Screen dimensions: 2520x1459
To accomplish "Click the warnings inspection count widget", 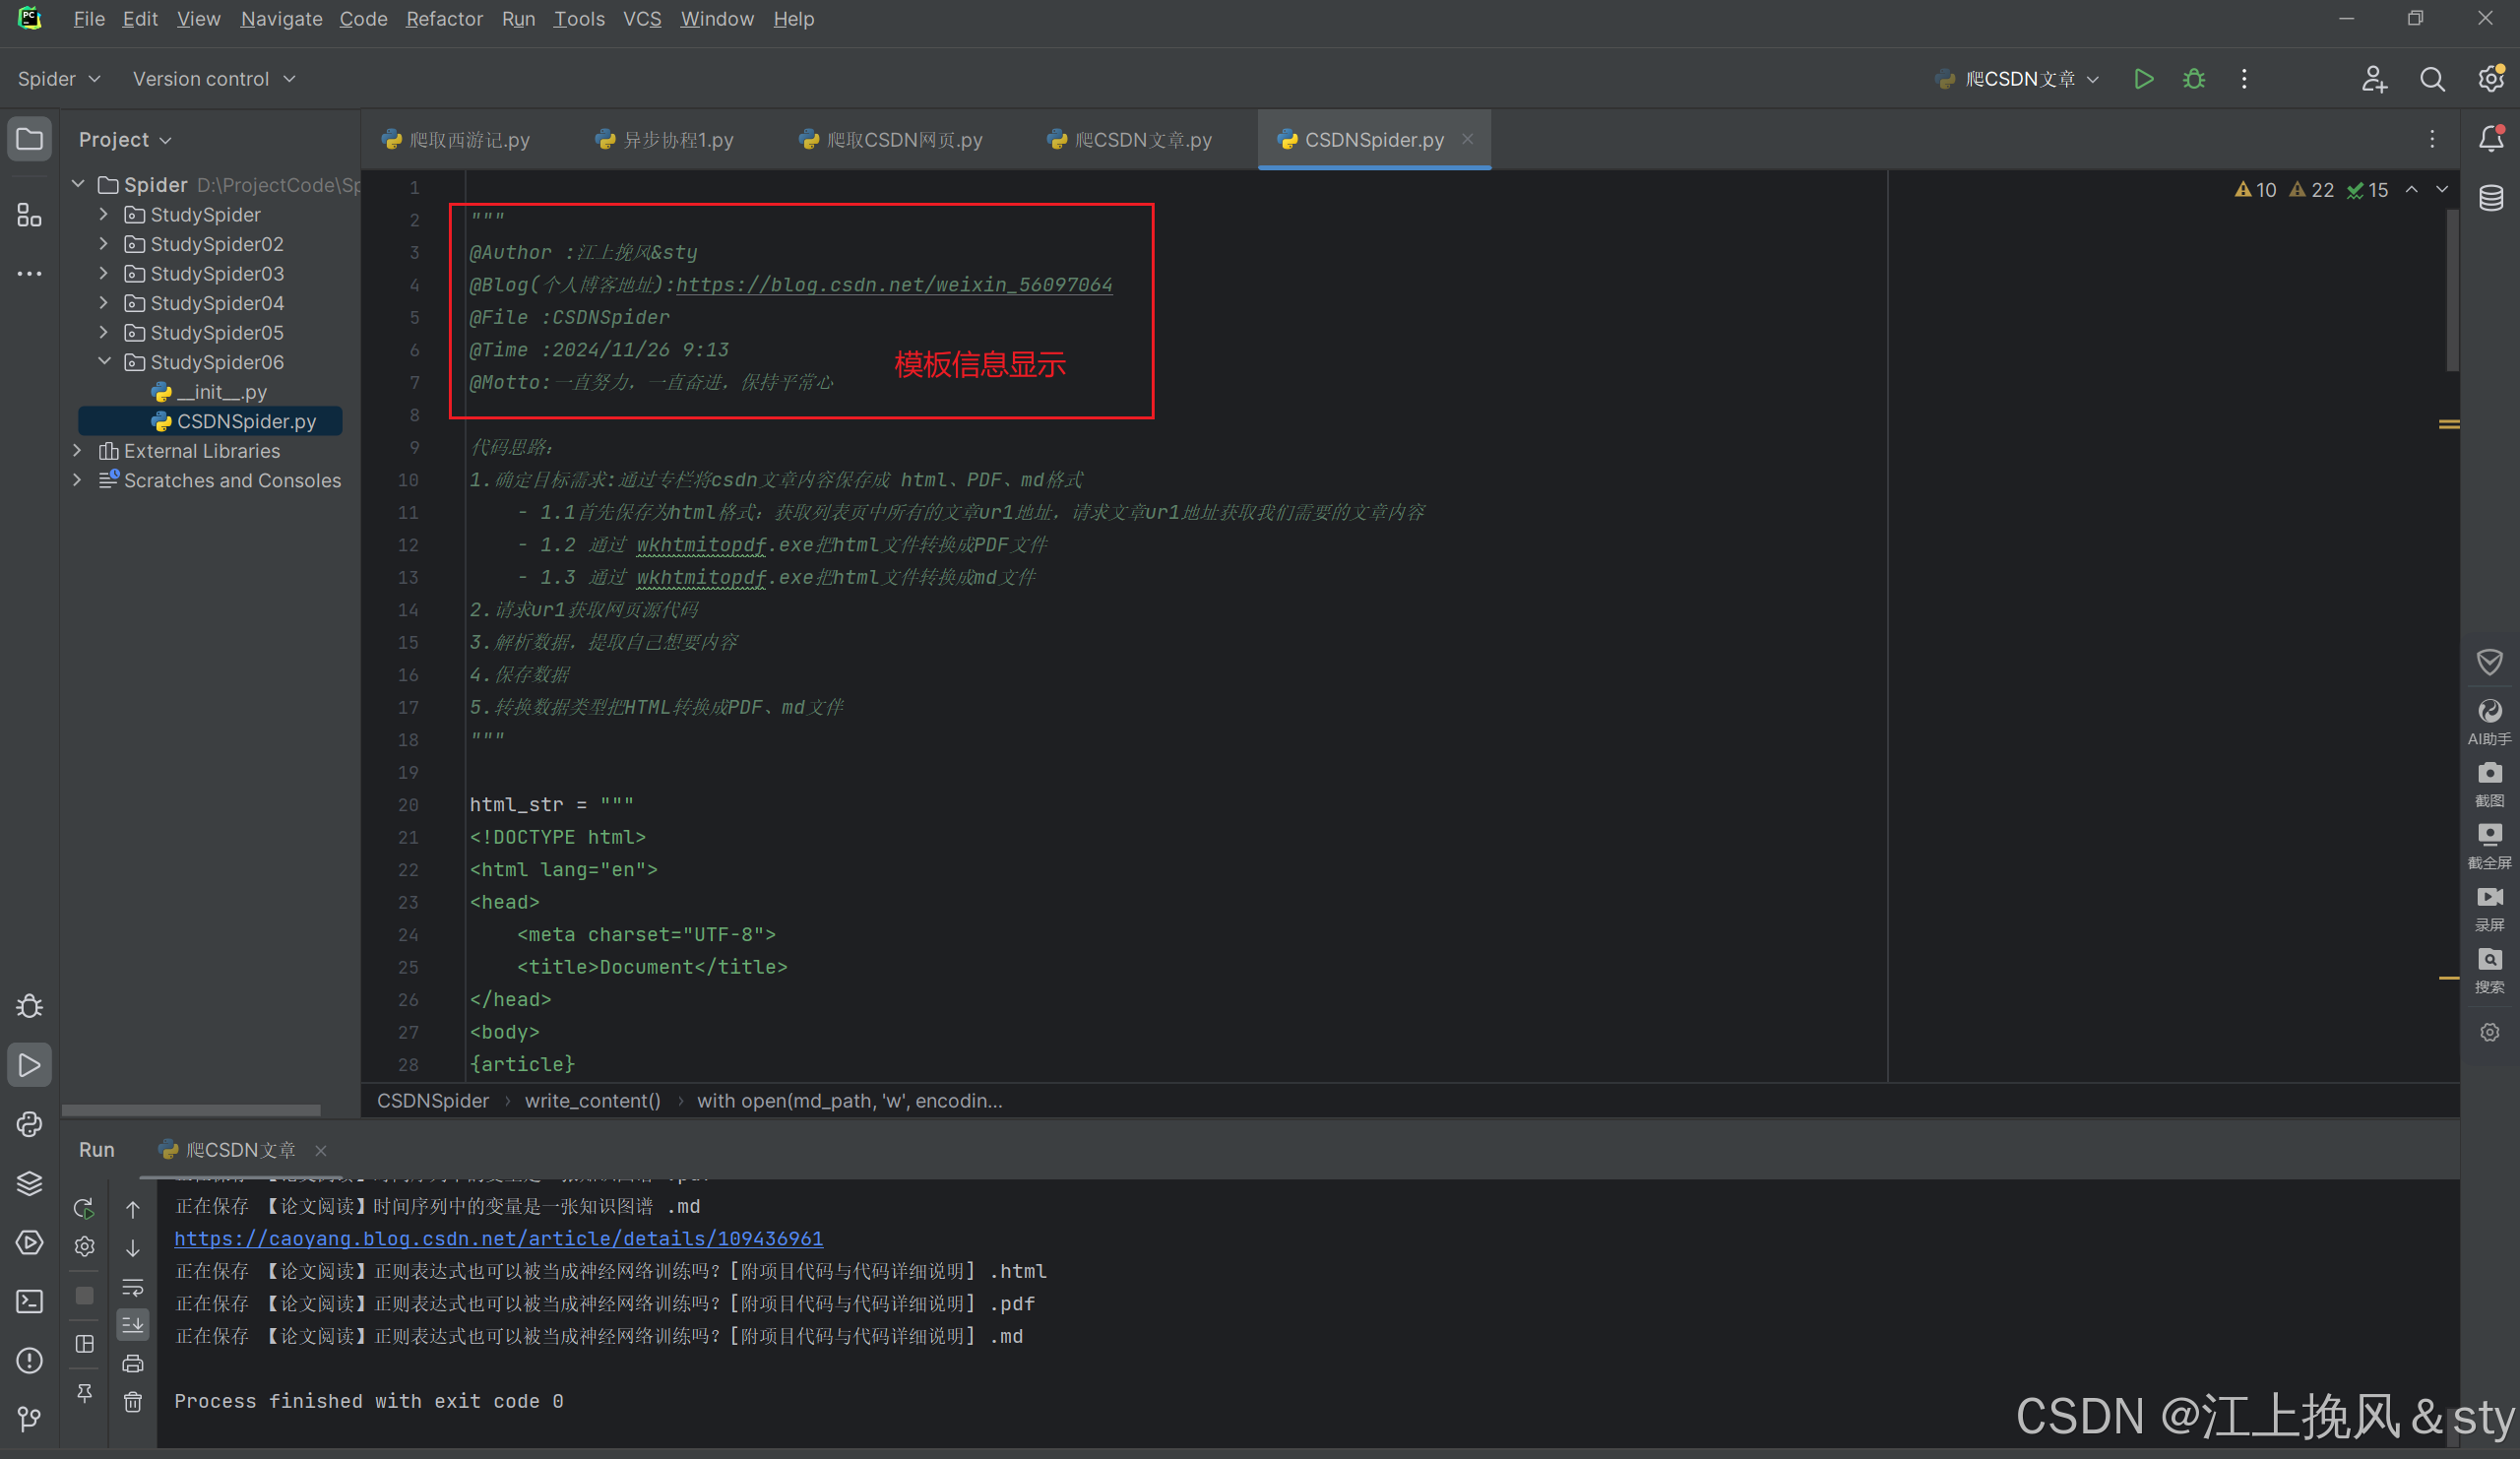I will click(2310, 189).
